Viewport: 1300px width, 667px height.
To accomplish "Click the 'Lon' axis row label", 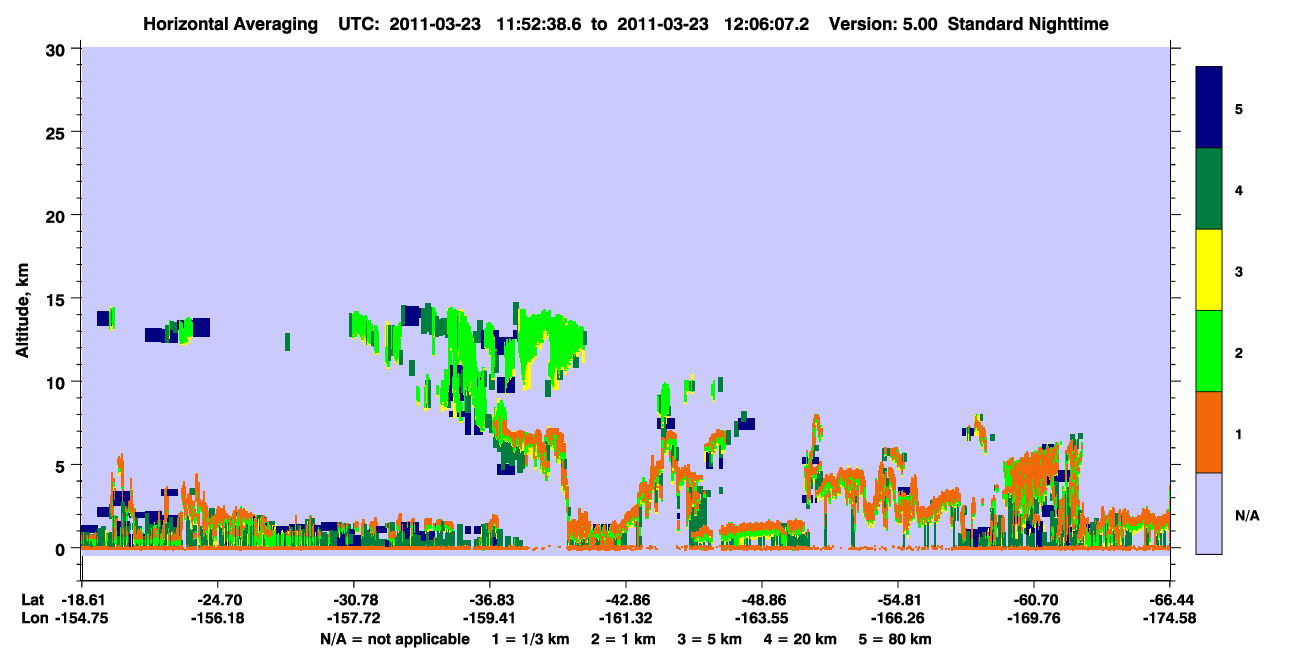I will pyautogui.click(x=34, y=618).
